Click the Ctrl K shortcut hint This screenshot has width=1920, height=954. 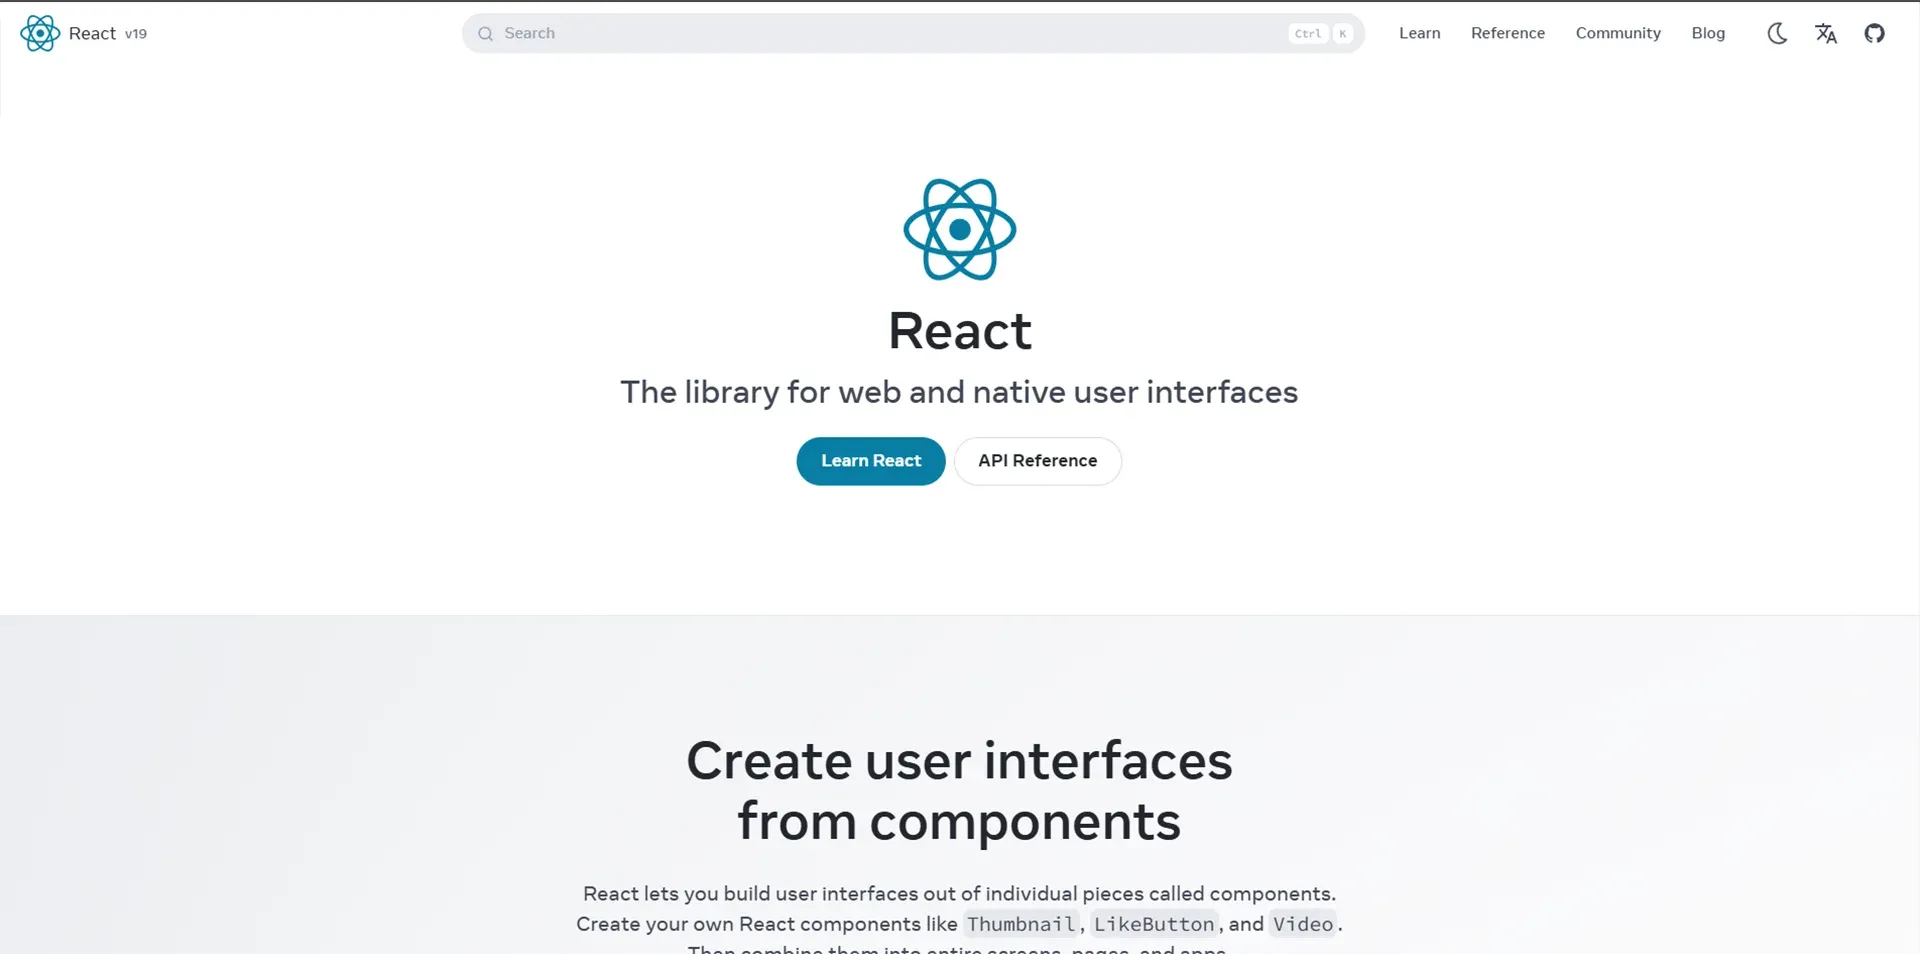point(1321,33)
